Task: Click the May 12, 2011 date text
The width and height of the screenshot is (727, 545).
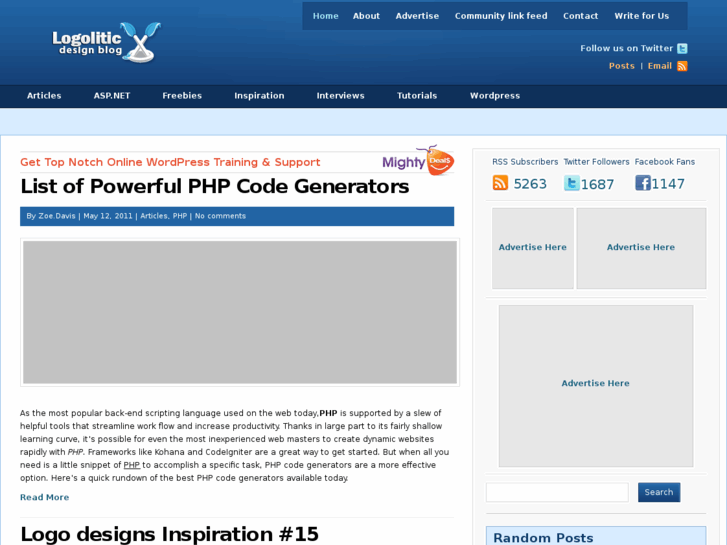Action: point(108,216)
